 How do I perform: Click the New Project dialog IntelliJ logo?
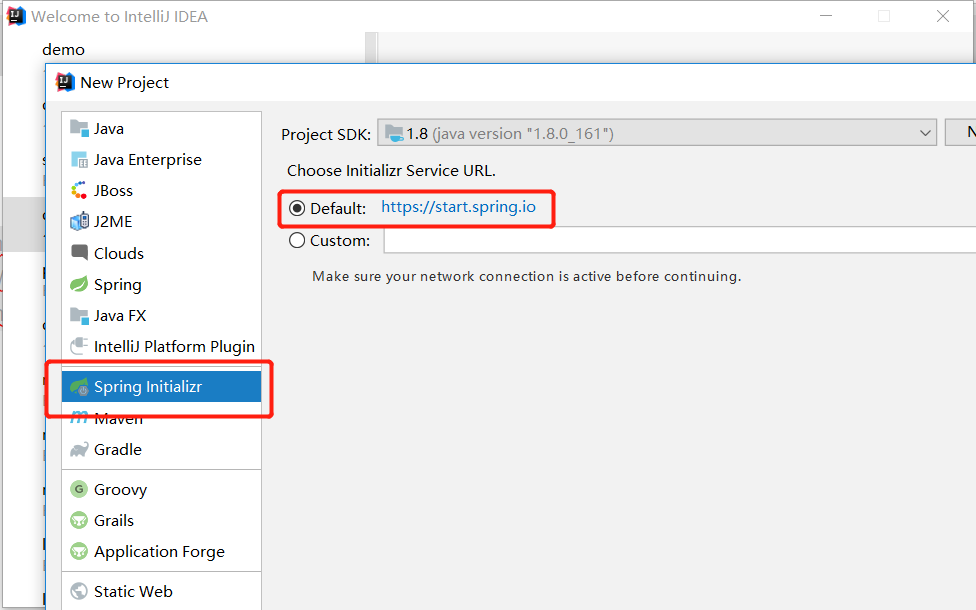click(65, 82)
